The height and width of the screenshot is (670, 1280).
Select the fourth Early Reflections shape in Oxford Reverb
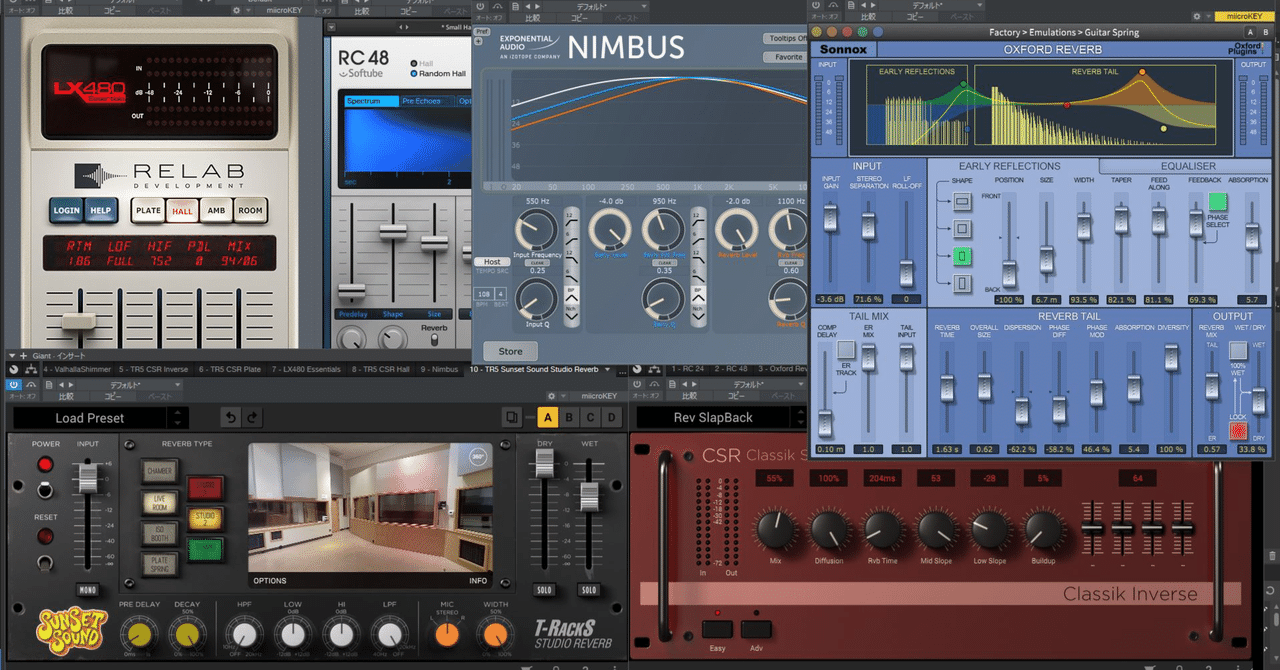pyautogui.click(x=963, y=283)
